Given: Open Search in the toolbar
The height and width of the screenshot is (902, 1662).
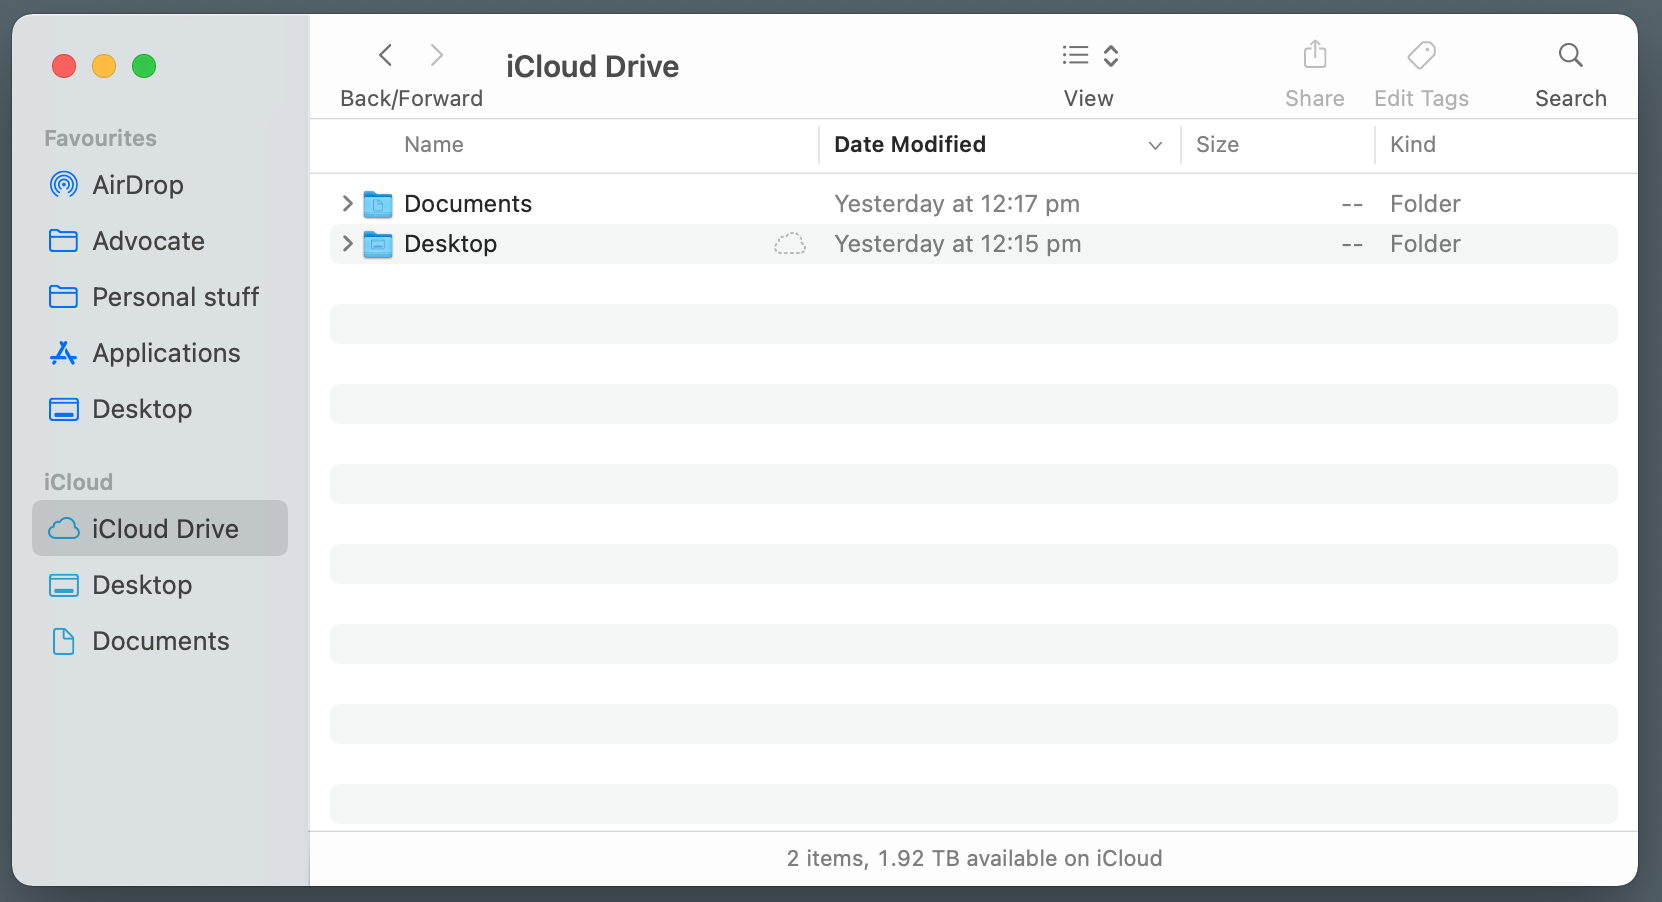Looking at the screenshot, I should coord(1569,55).
